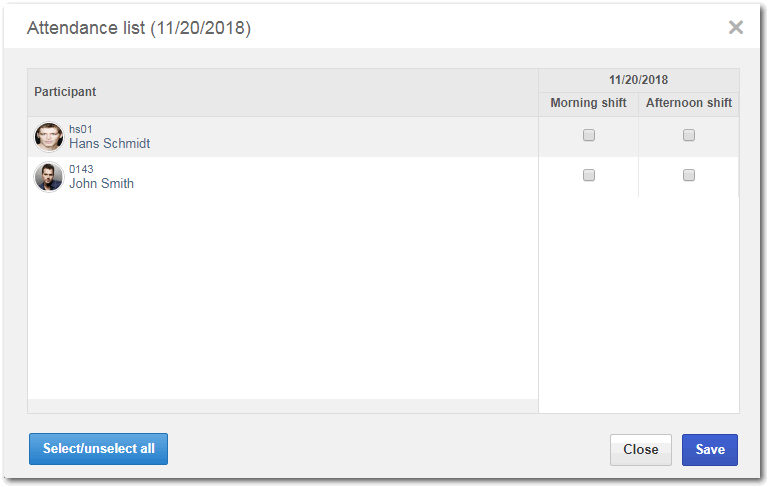Click the Close button
This screenshot has width=768, height=487.
point(641,450)
